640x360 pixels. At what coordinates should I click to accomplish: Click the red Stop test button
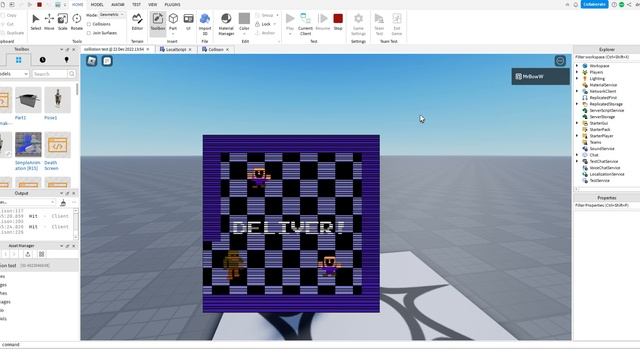click(338, 22)
